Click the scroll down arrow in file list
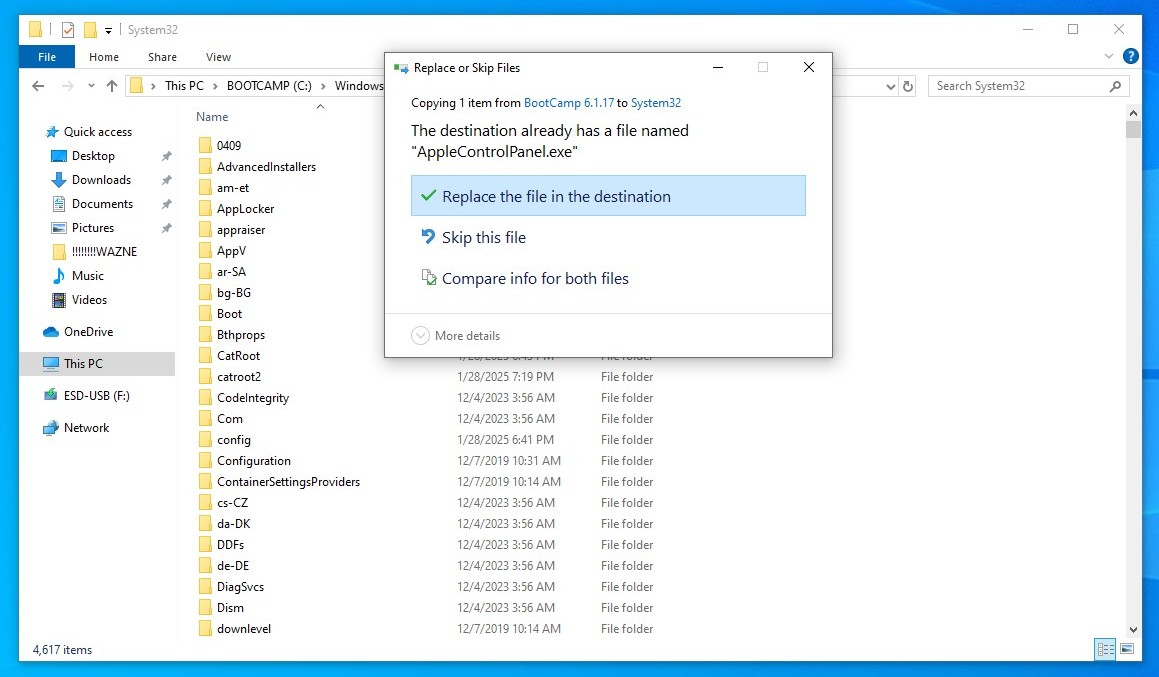This screenshot has width=1159, height=677. tap(1133, 630)
